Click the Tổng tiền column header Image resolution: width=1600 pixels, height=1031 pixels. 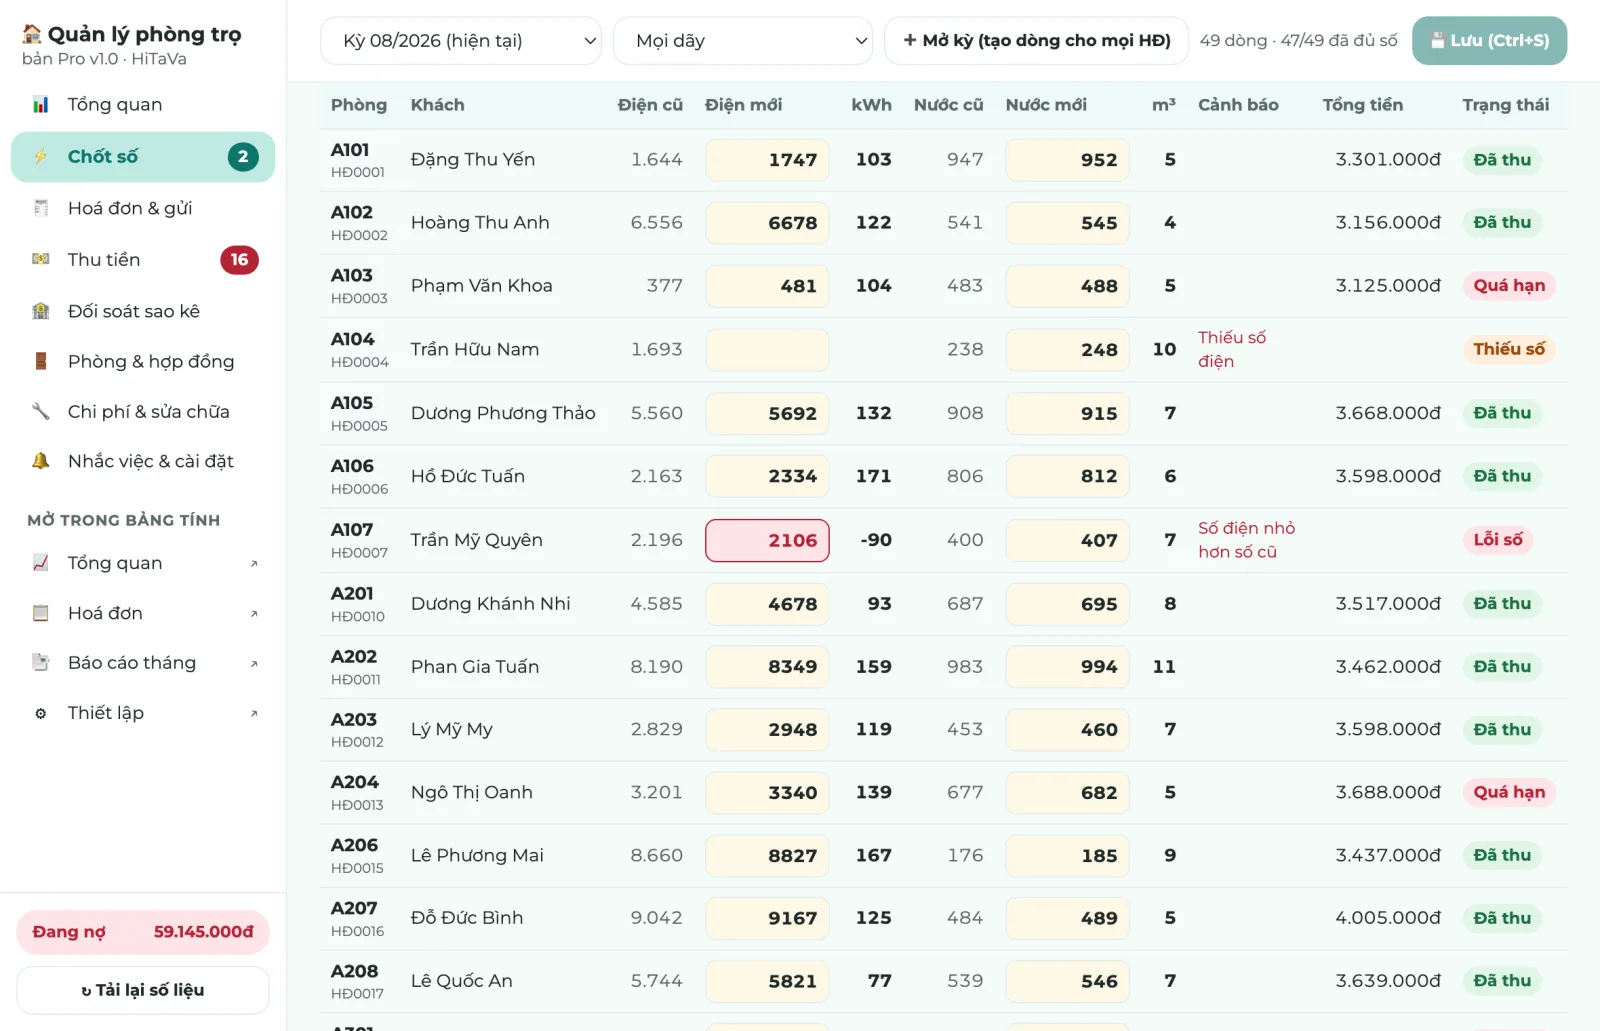pos(1362,105)
